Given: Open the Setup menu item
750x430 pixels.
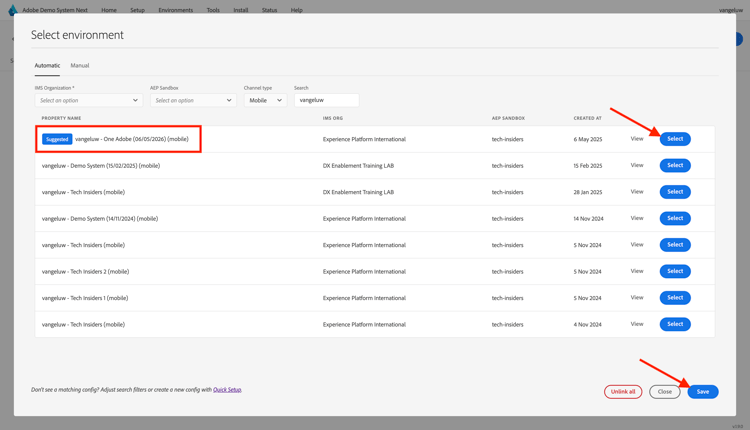Looking at the screenshot, I should coord(137,10).
